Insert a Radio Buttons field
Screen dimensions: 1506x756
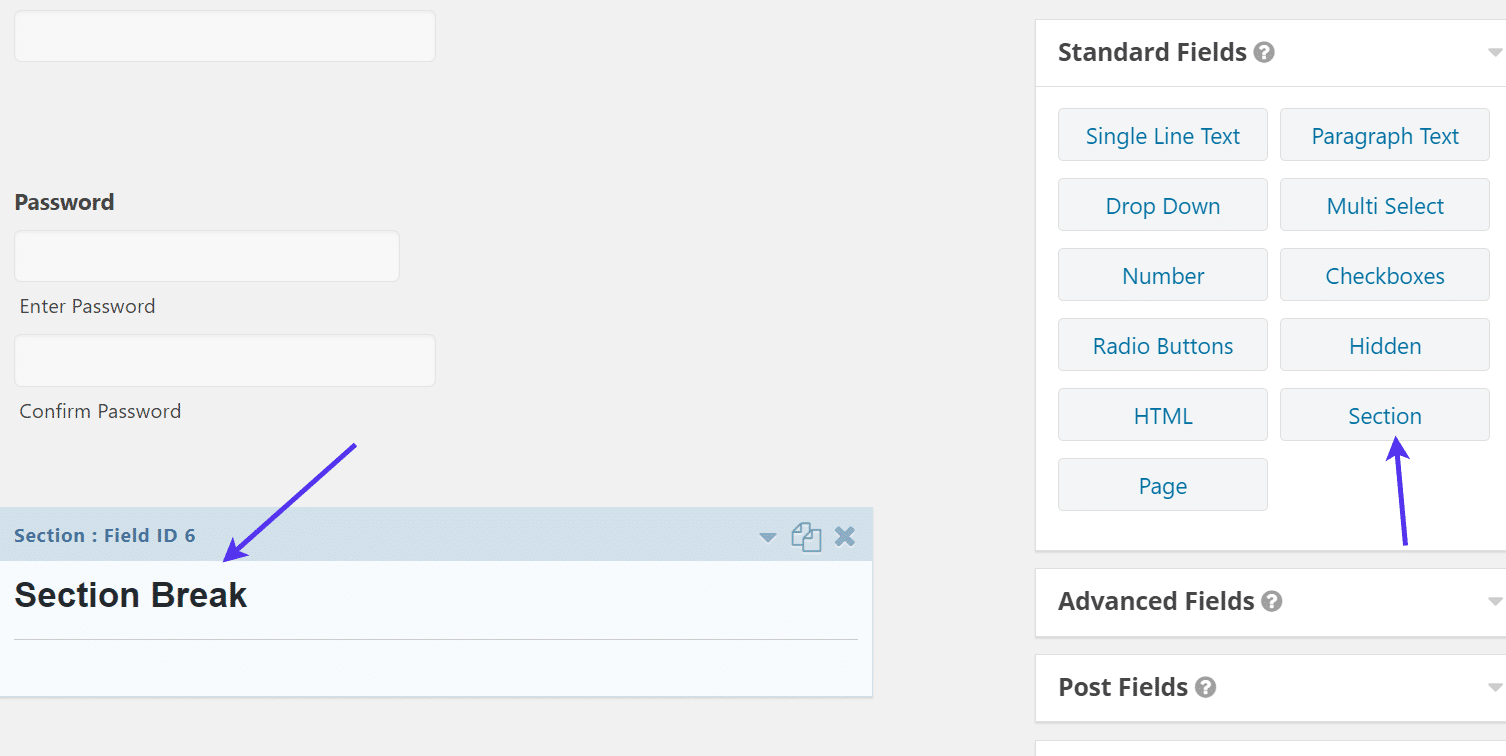pos(1162,344)
